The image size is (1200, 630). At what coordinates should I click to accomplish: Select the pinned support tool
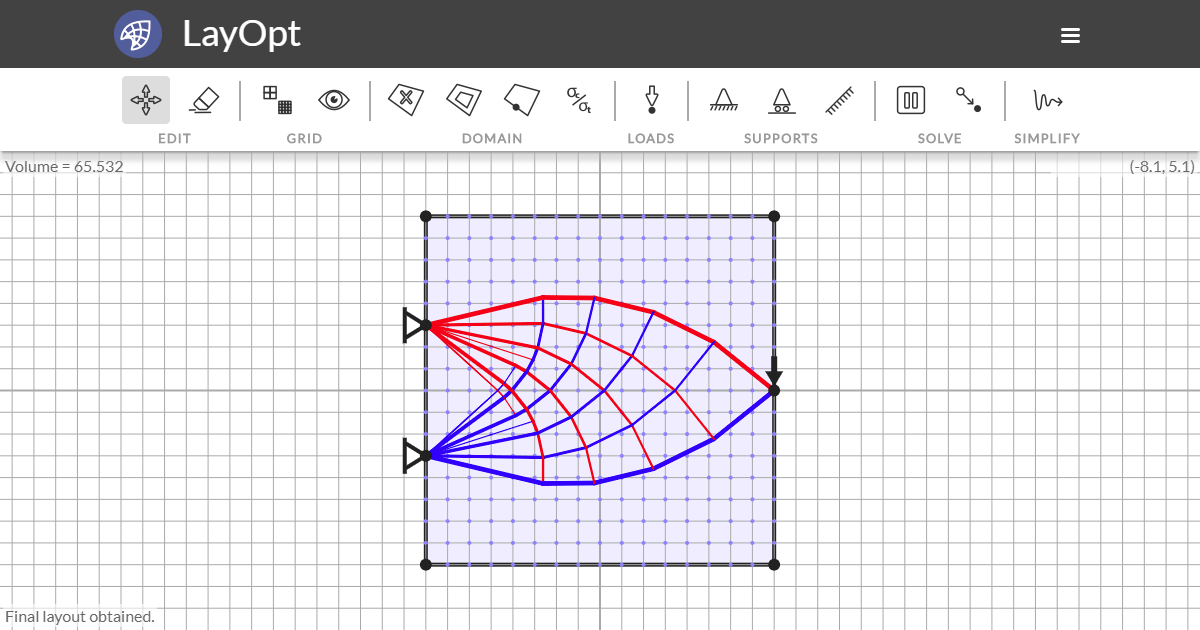click(723, 100)
